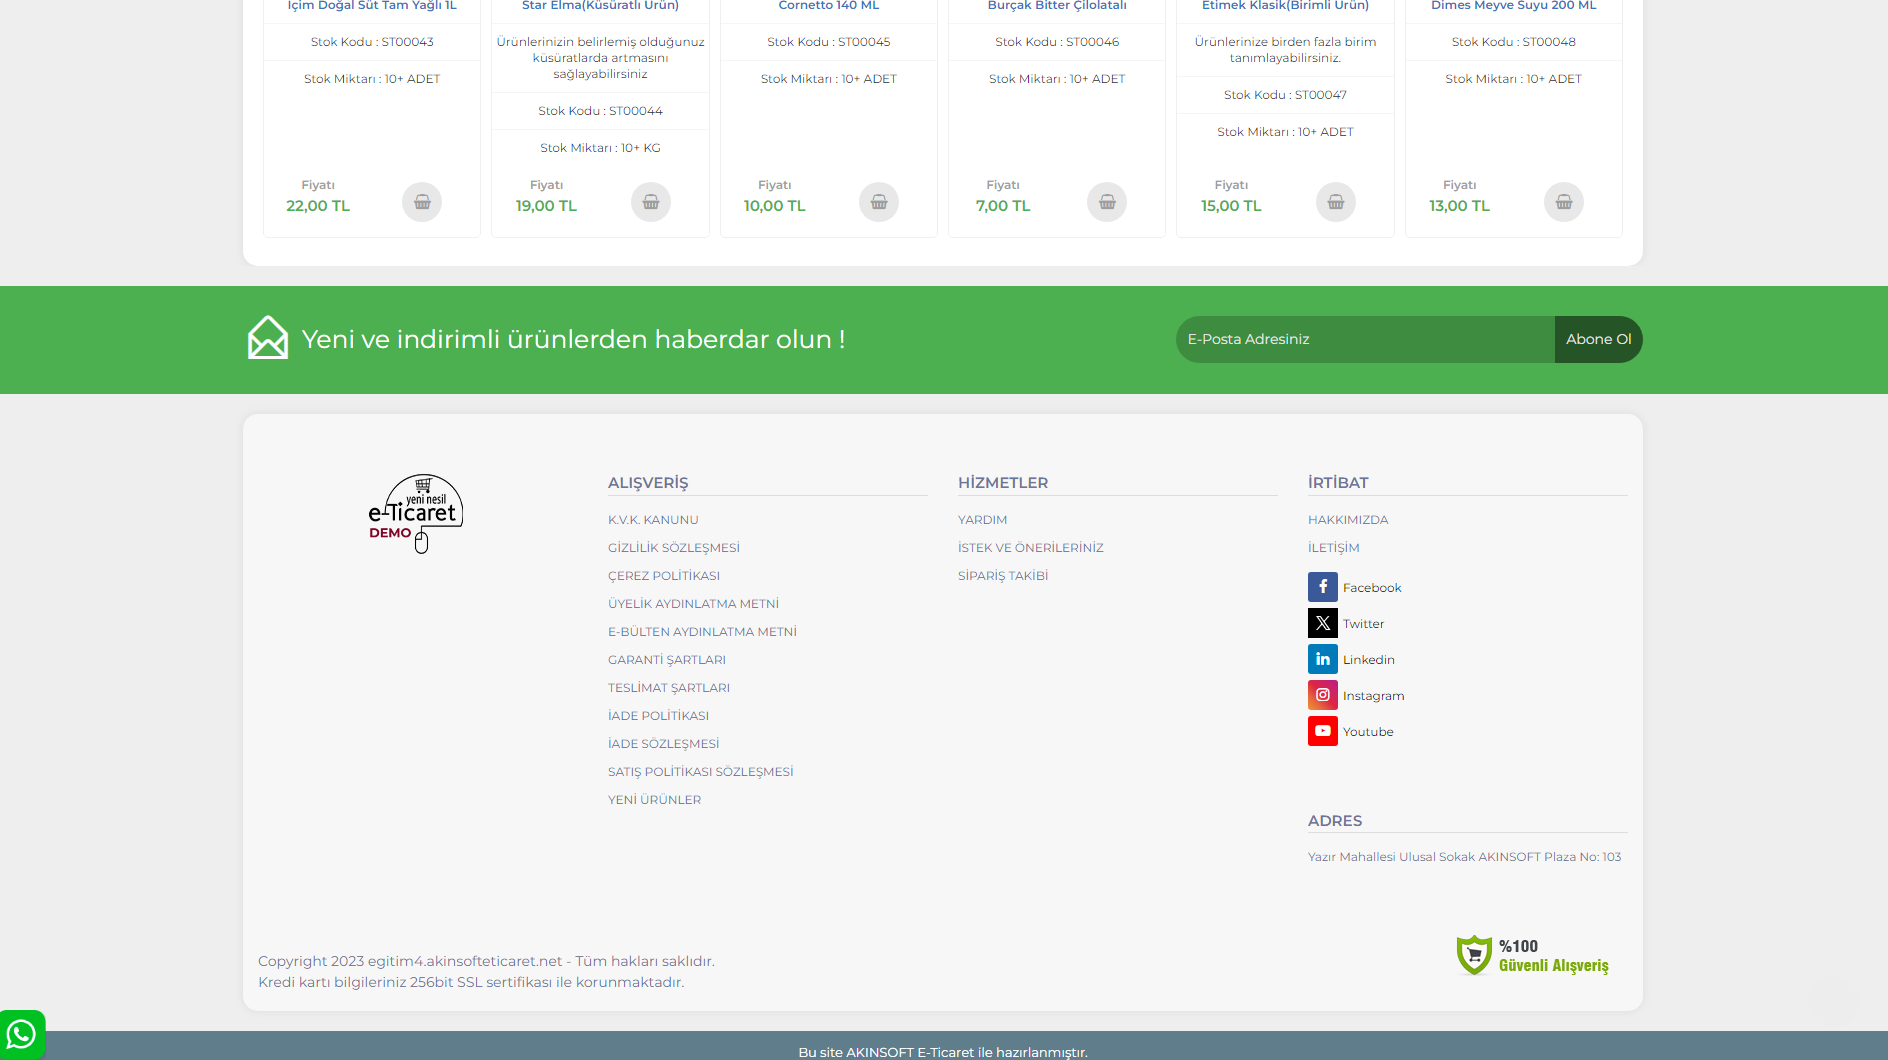Viewport: 1888px width, 1060px height.
Task: Open ÜYELİK AYDINLATMA METNİ link
Action: click(693, 604)
